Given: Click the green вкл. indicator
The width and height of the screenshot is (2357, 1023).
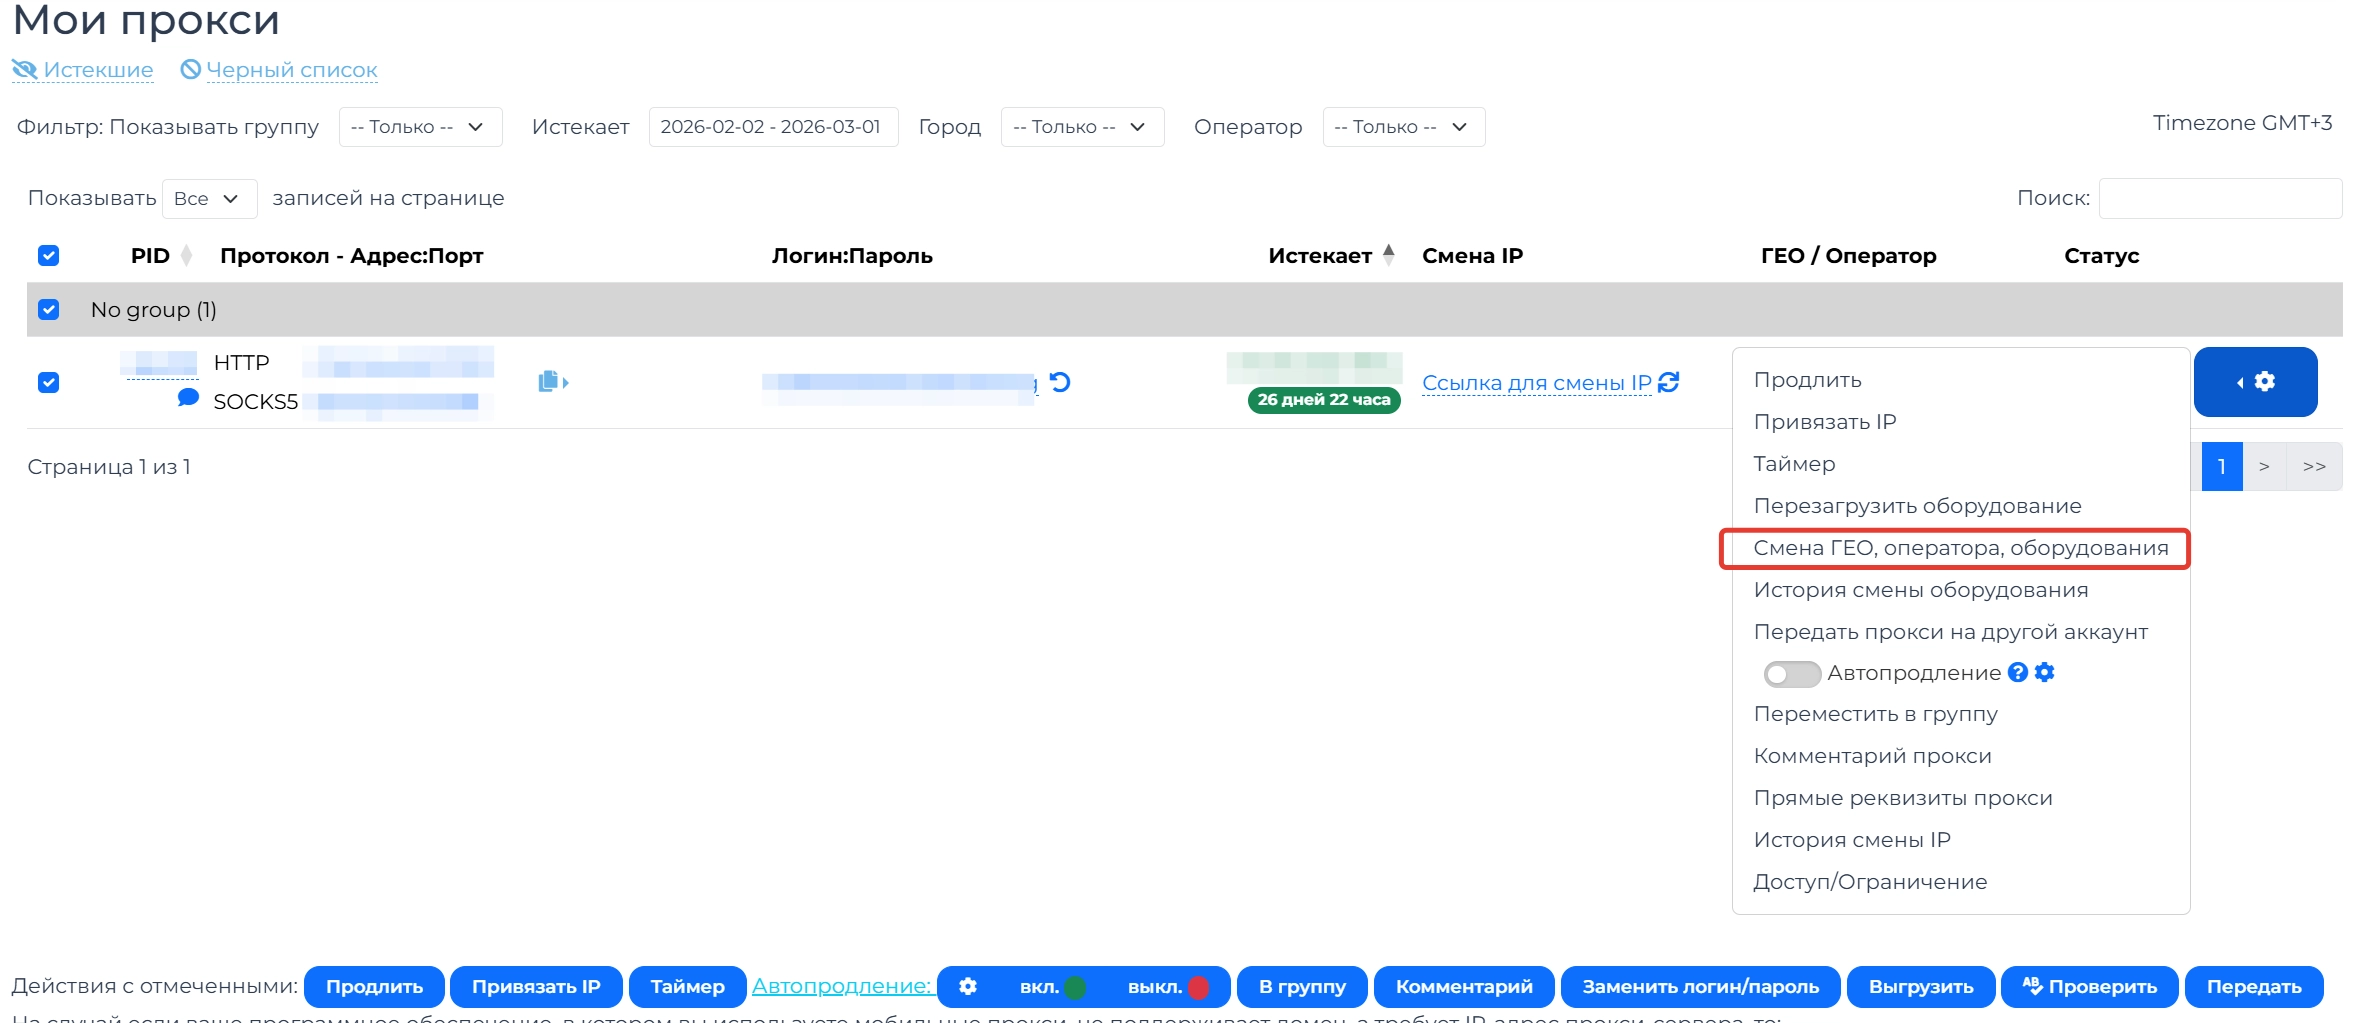Looking at the screenshot, I should 1076,987.
